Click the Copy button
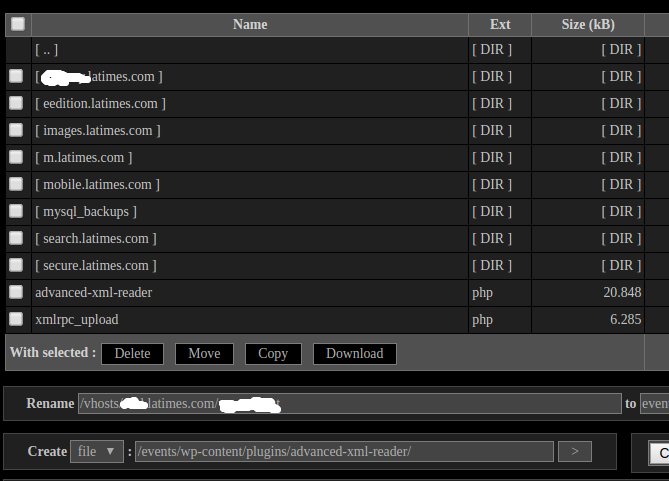Viewport: 669px width, 481px height. [273, 354]
